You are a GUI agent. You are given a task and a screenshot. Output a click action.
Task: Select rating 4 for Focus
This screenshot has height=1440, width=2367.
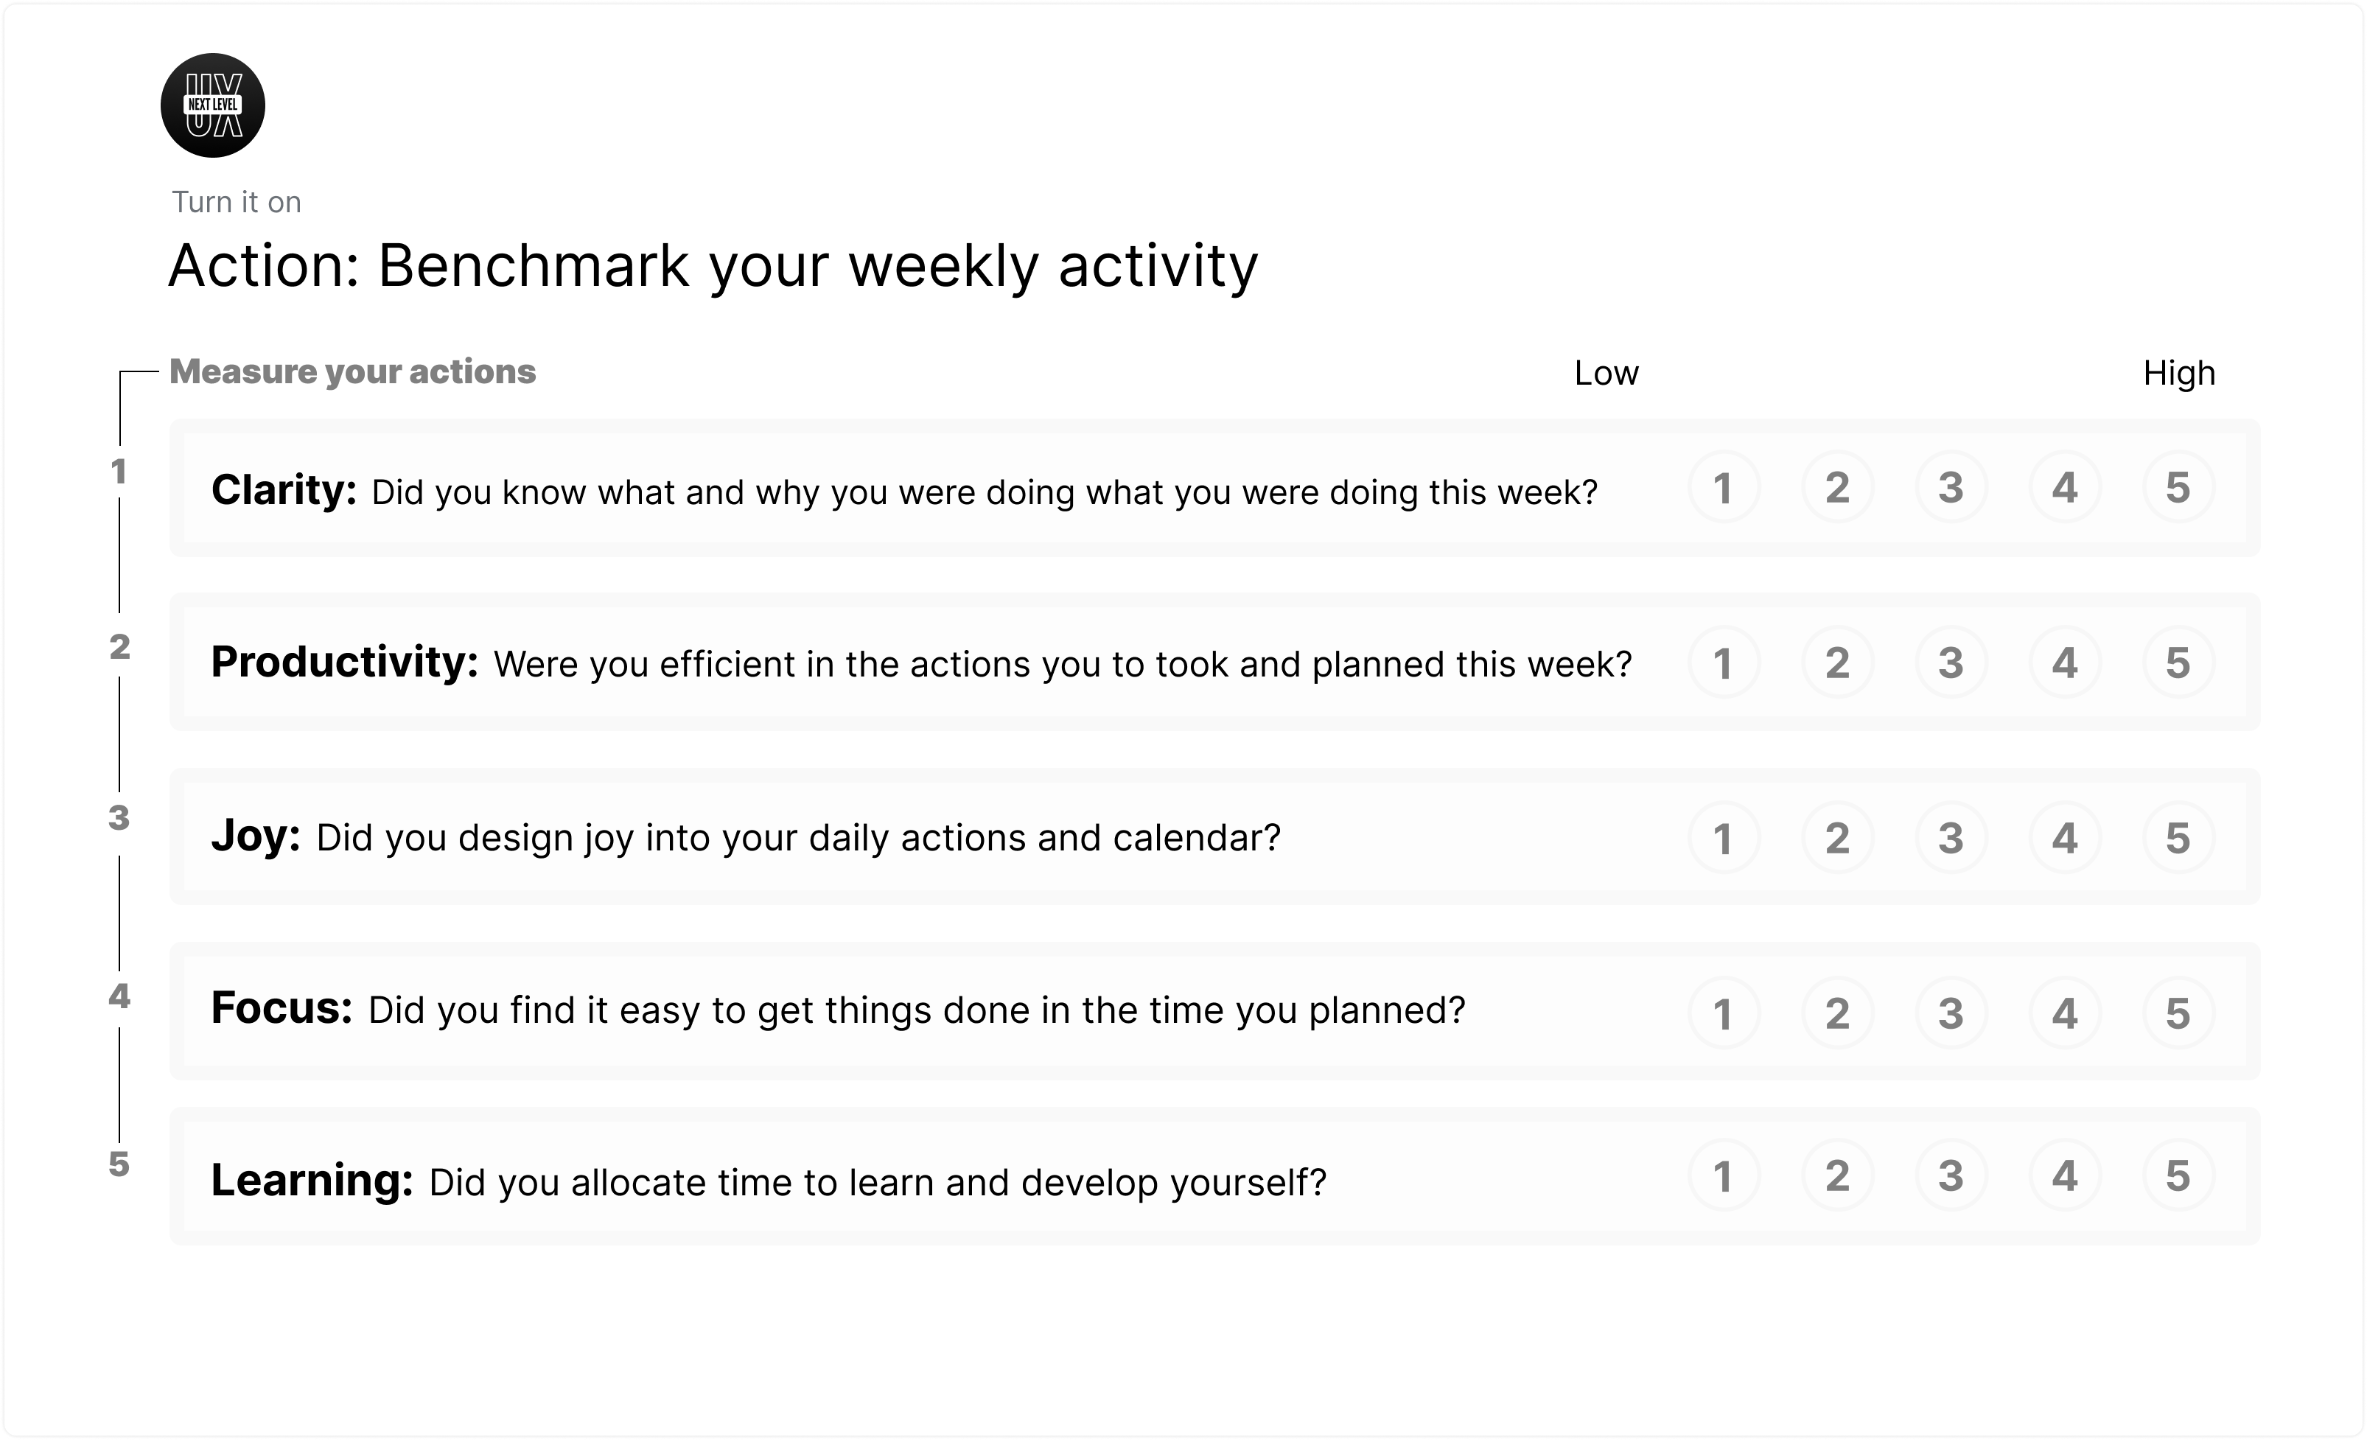(2065, 1013)
